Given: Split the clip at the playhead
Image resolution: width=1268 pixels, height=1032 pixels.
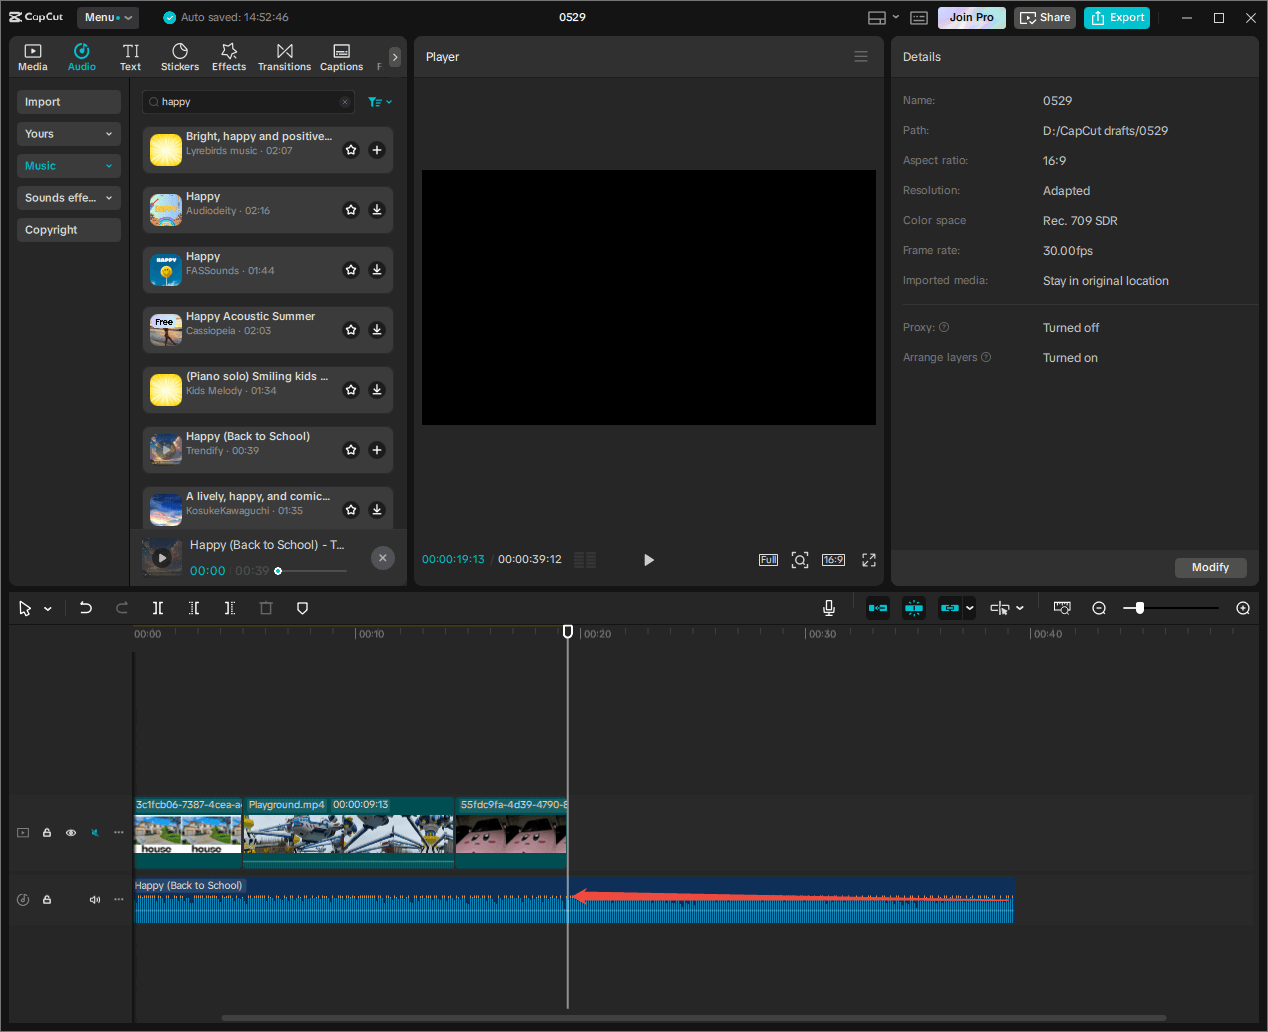Looking at the screenshot, I should 157,608.
